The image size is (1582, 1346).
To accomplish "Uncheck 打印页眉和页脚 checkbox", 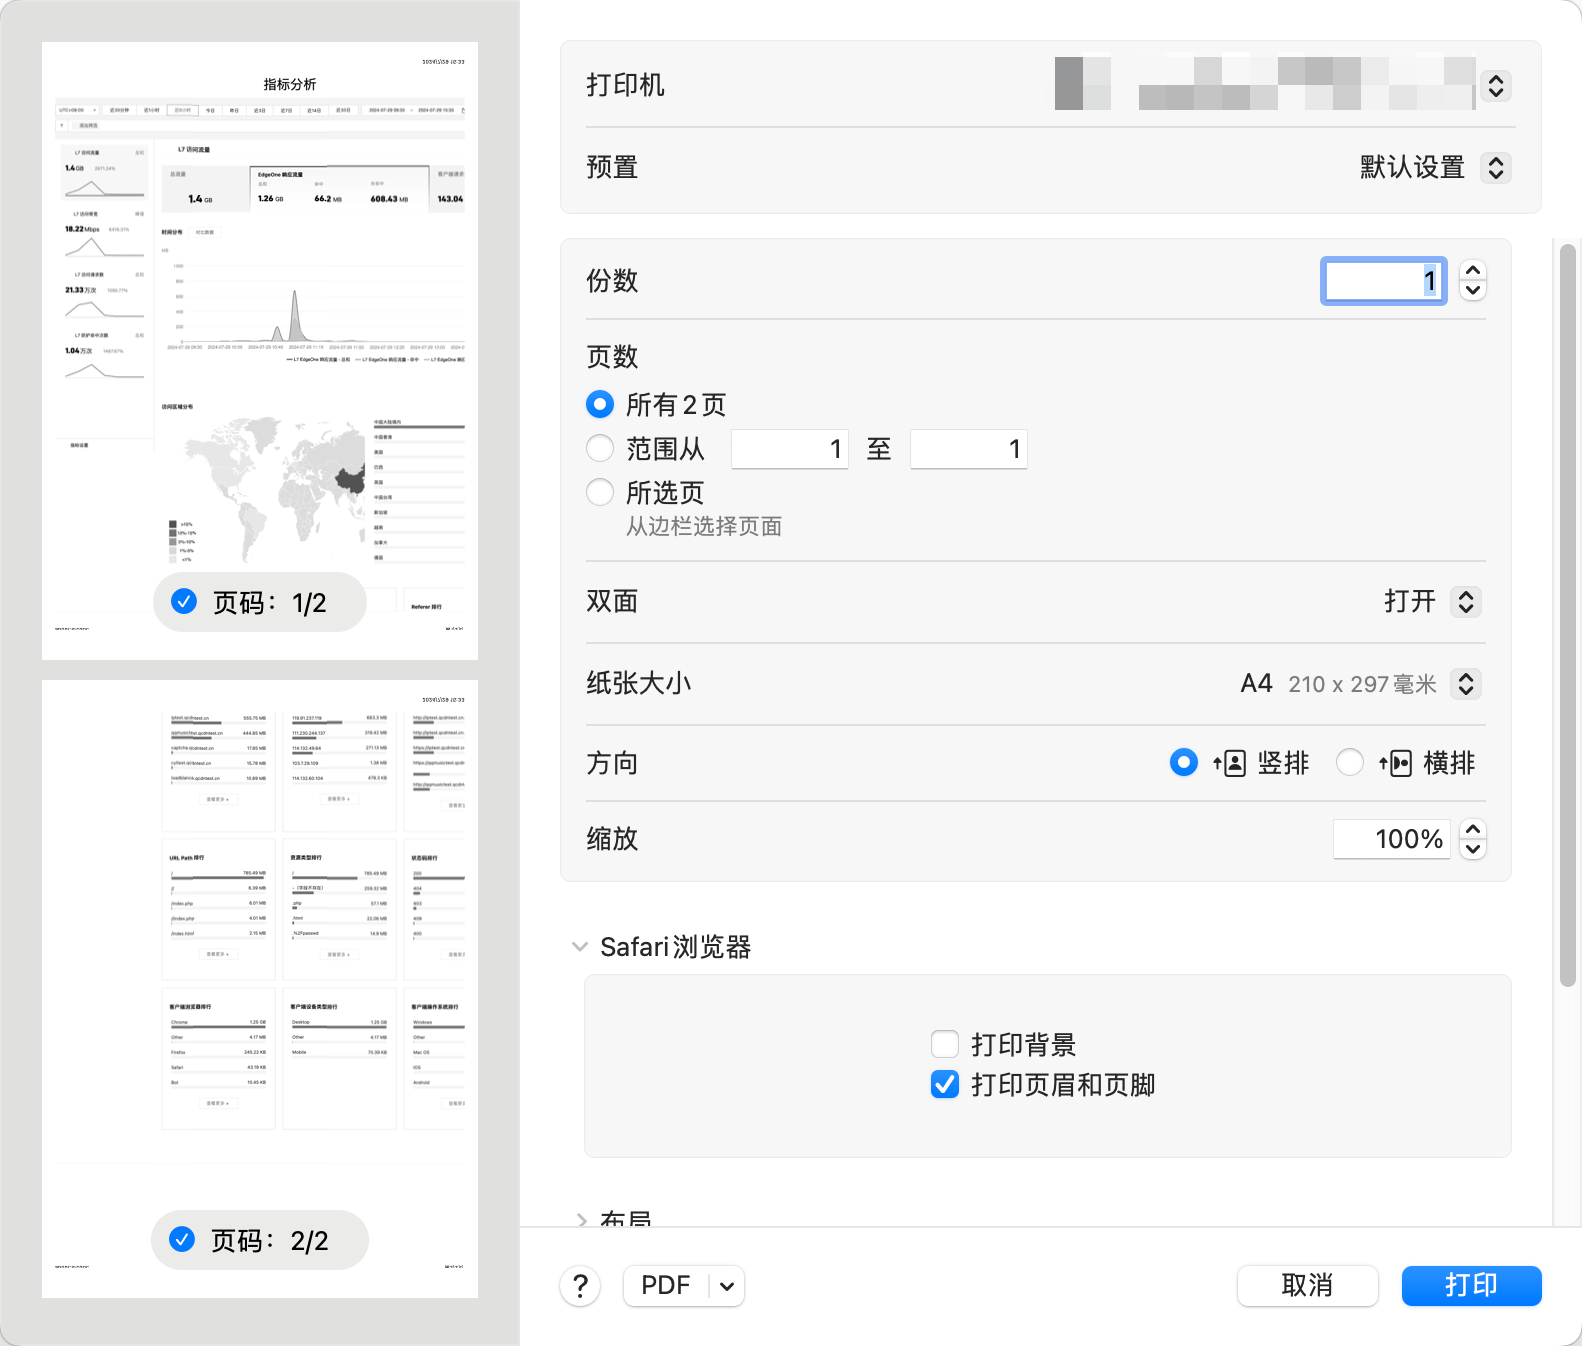I will pos(945,1085).
